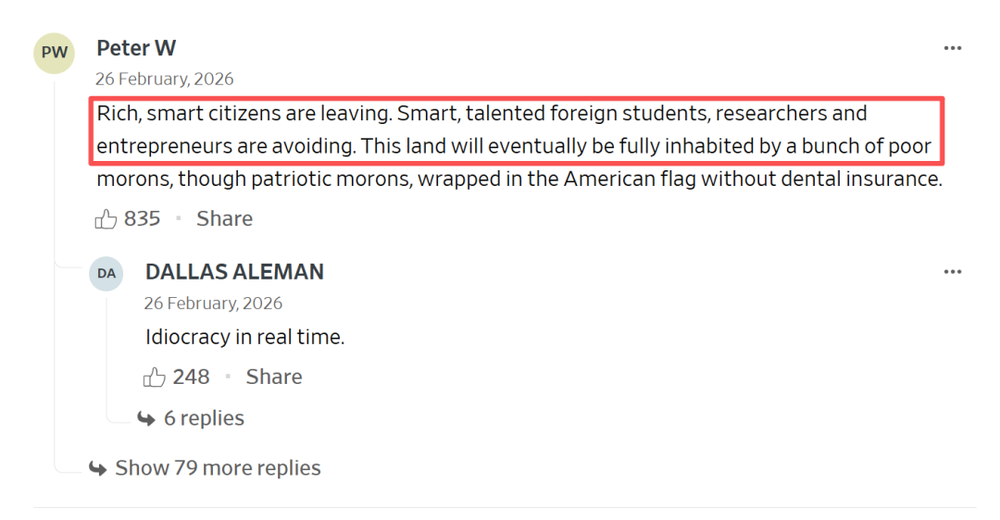Image resolution: width=1000 pixels, height=520 pixels.
Task: Click the "Idiocracy in real time." reply text
Action: [245, 337]
